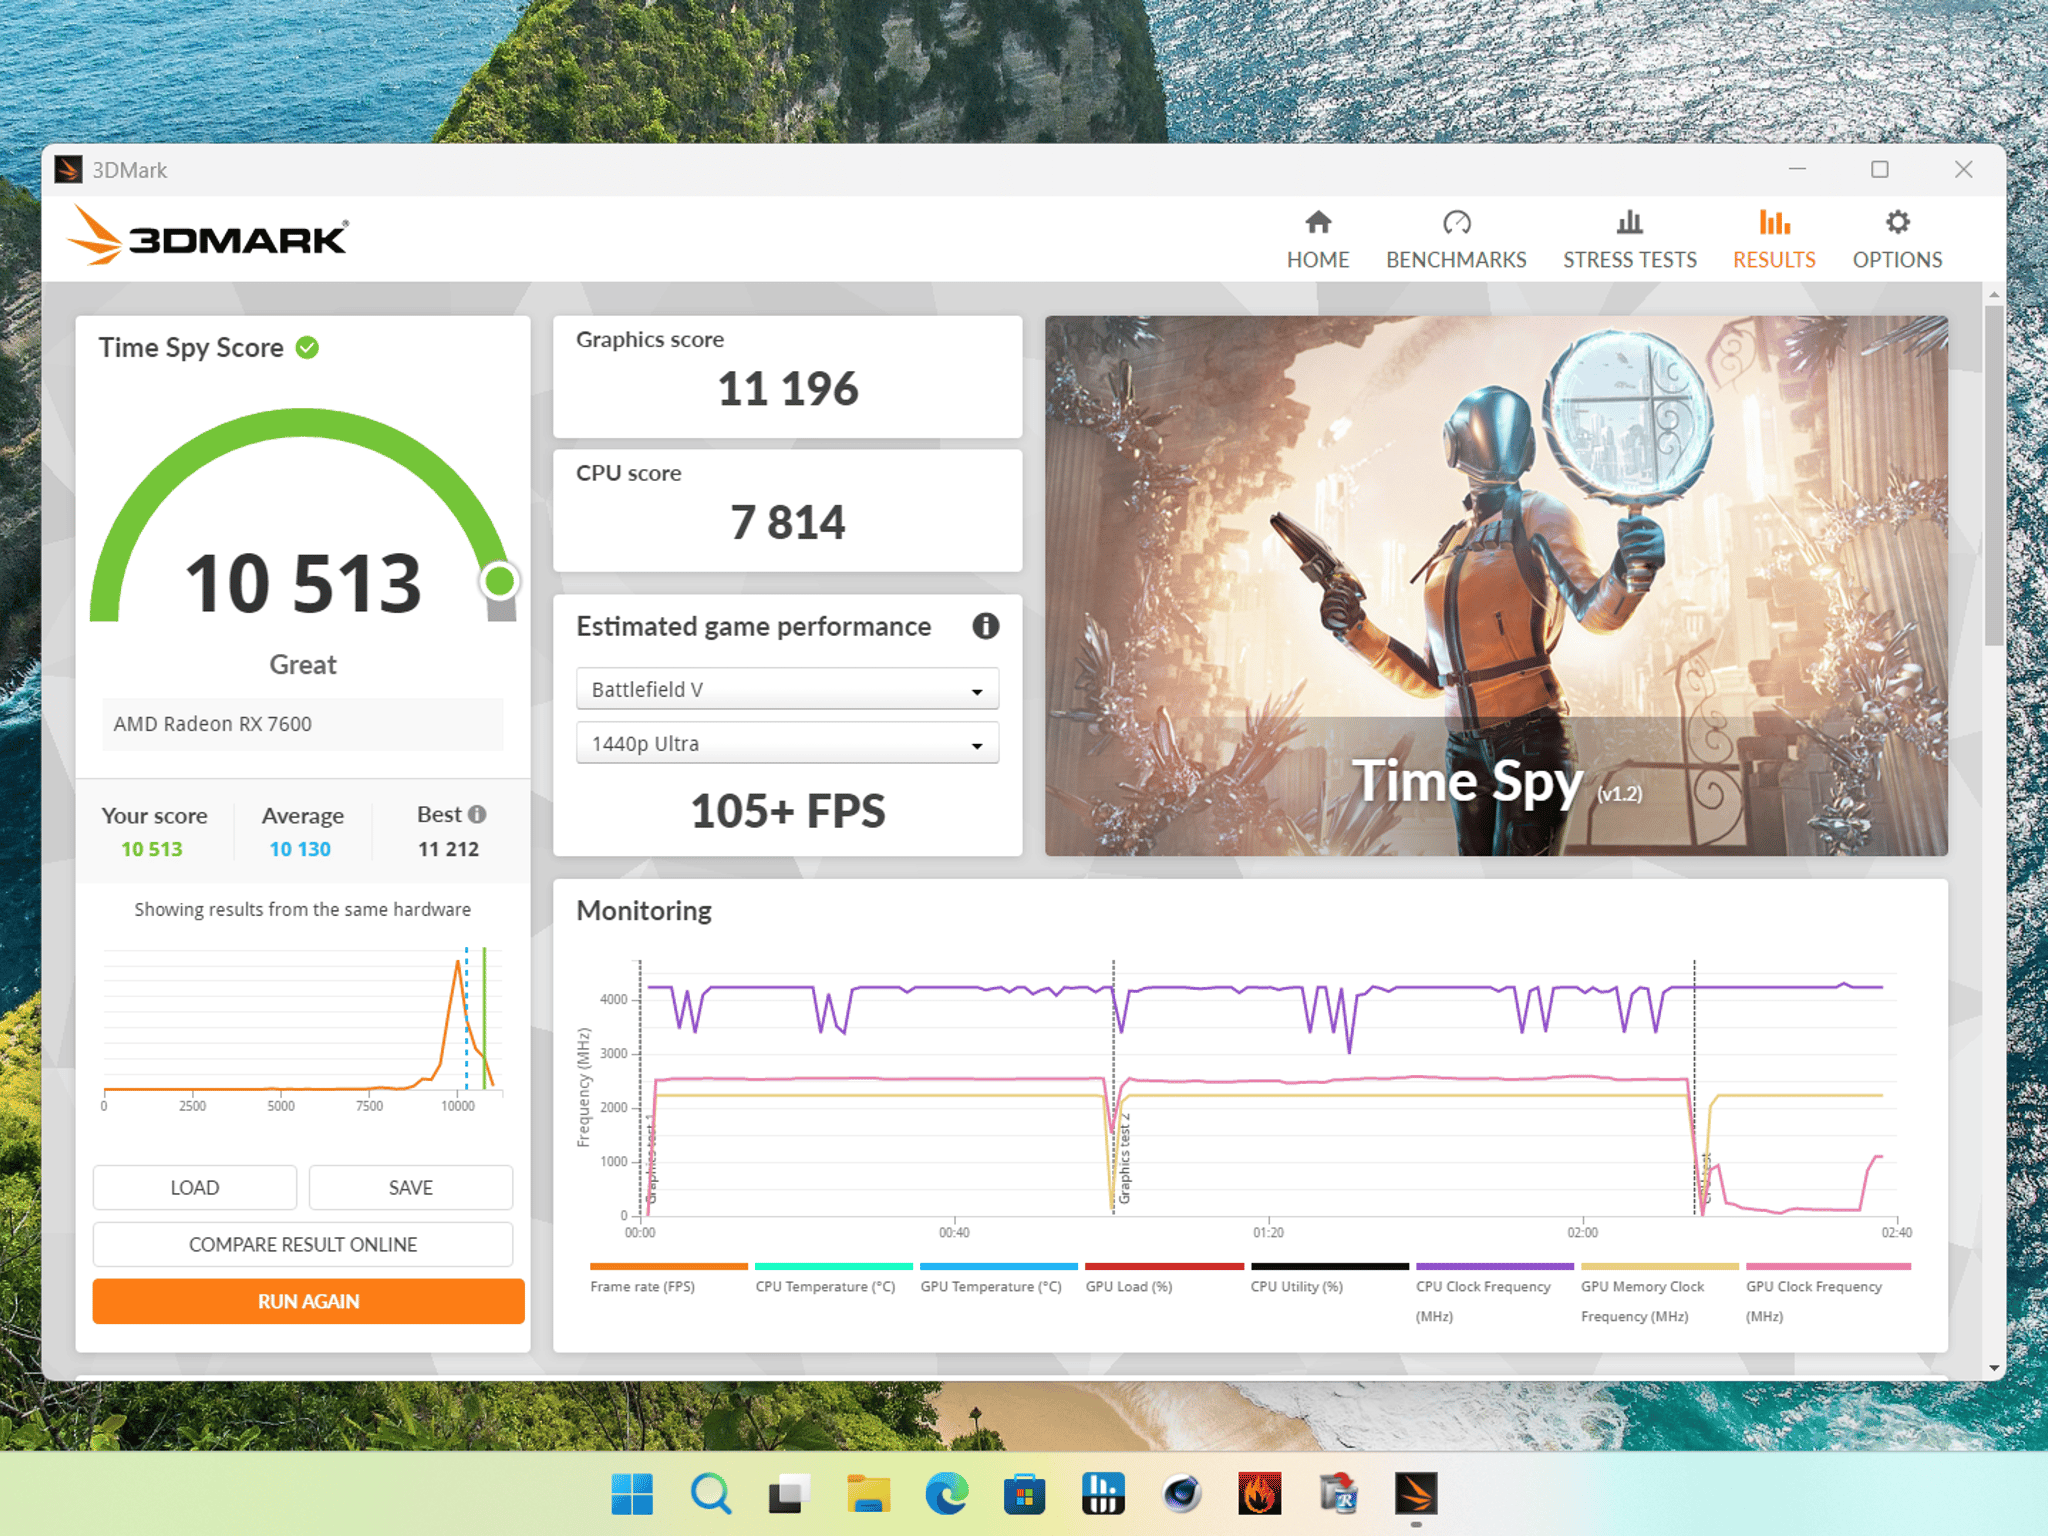Click the Graphics test 2 marker line
Viewport: 2048px width, 1536px height.
click(1113, 1088)
